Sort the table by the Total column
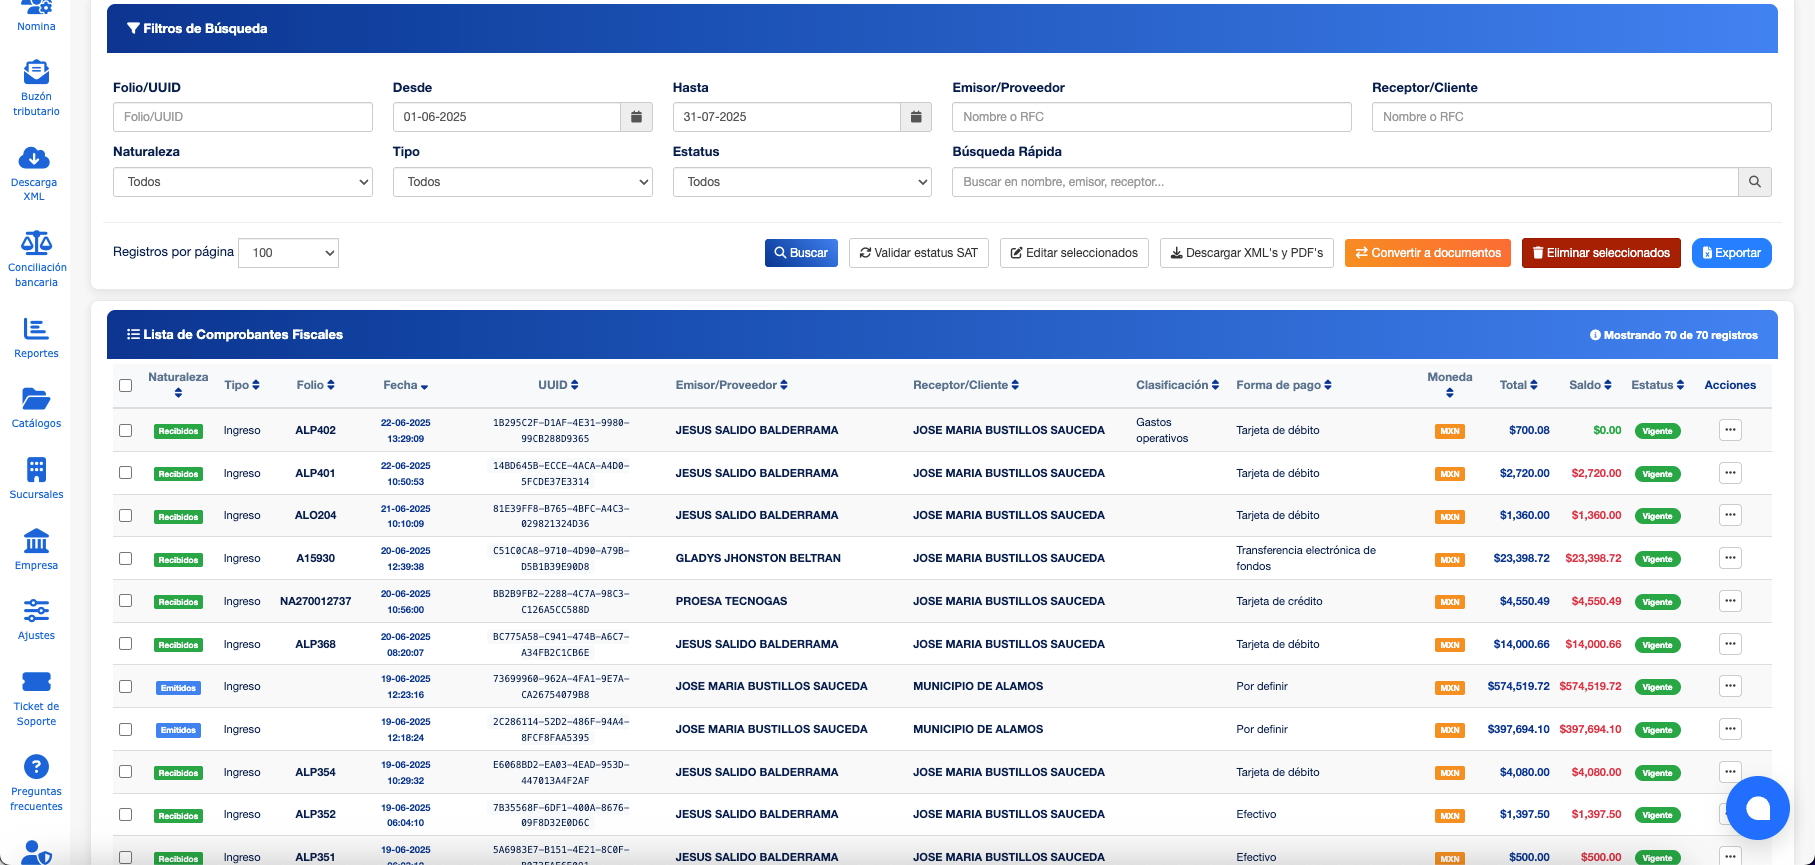Screen dimensions: 1815x865 (1518, 385)
